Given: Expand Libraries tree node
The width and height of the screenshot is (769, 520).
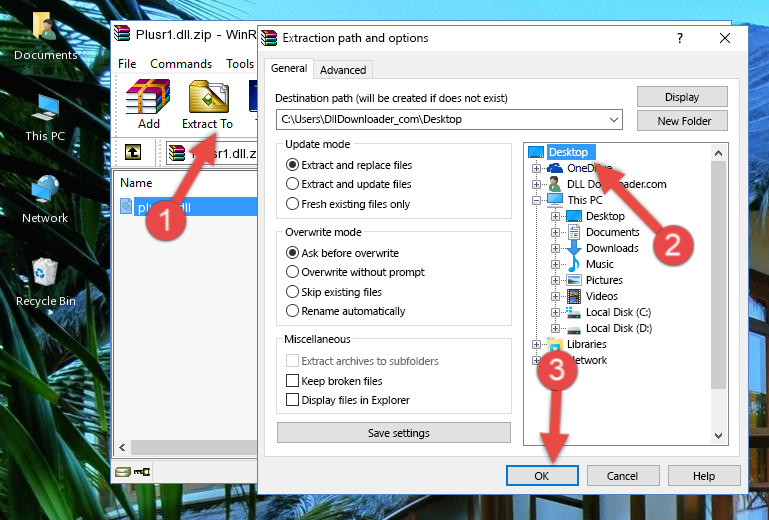Looking at the screenshot, I should coord(536,344).
